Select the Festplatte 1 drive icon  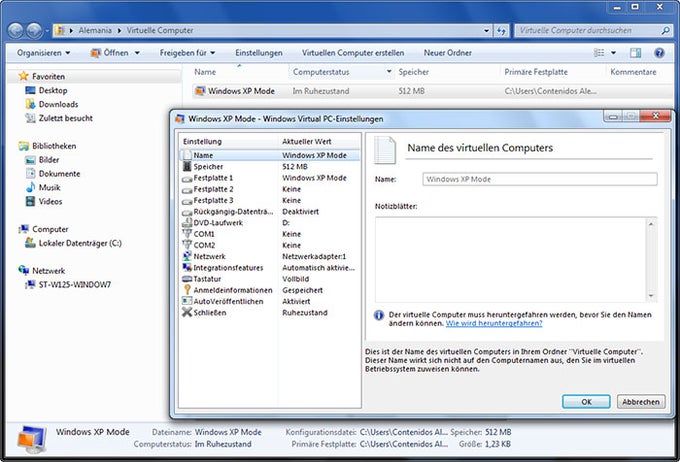(x=187, y=178)
